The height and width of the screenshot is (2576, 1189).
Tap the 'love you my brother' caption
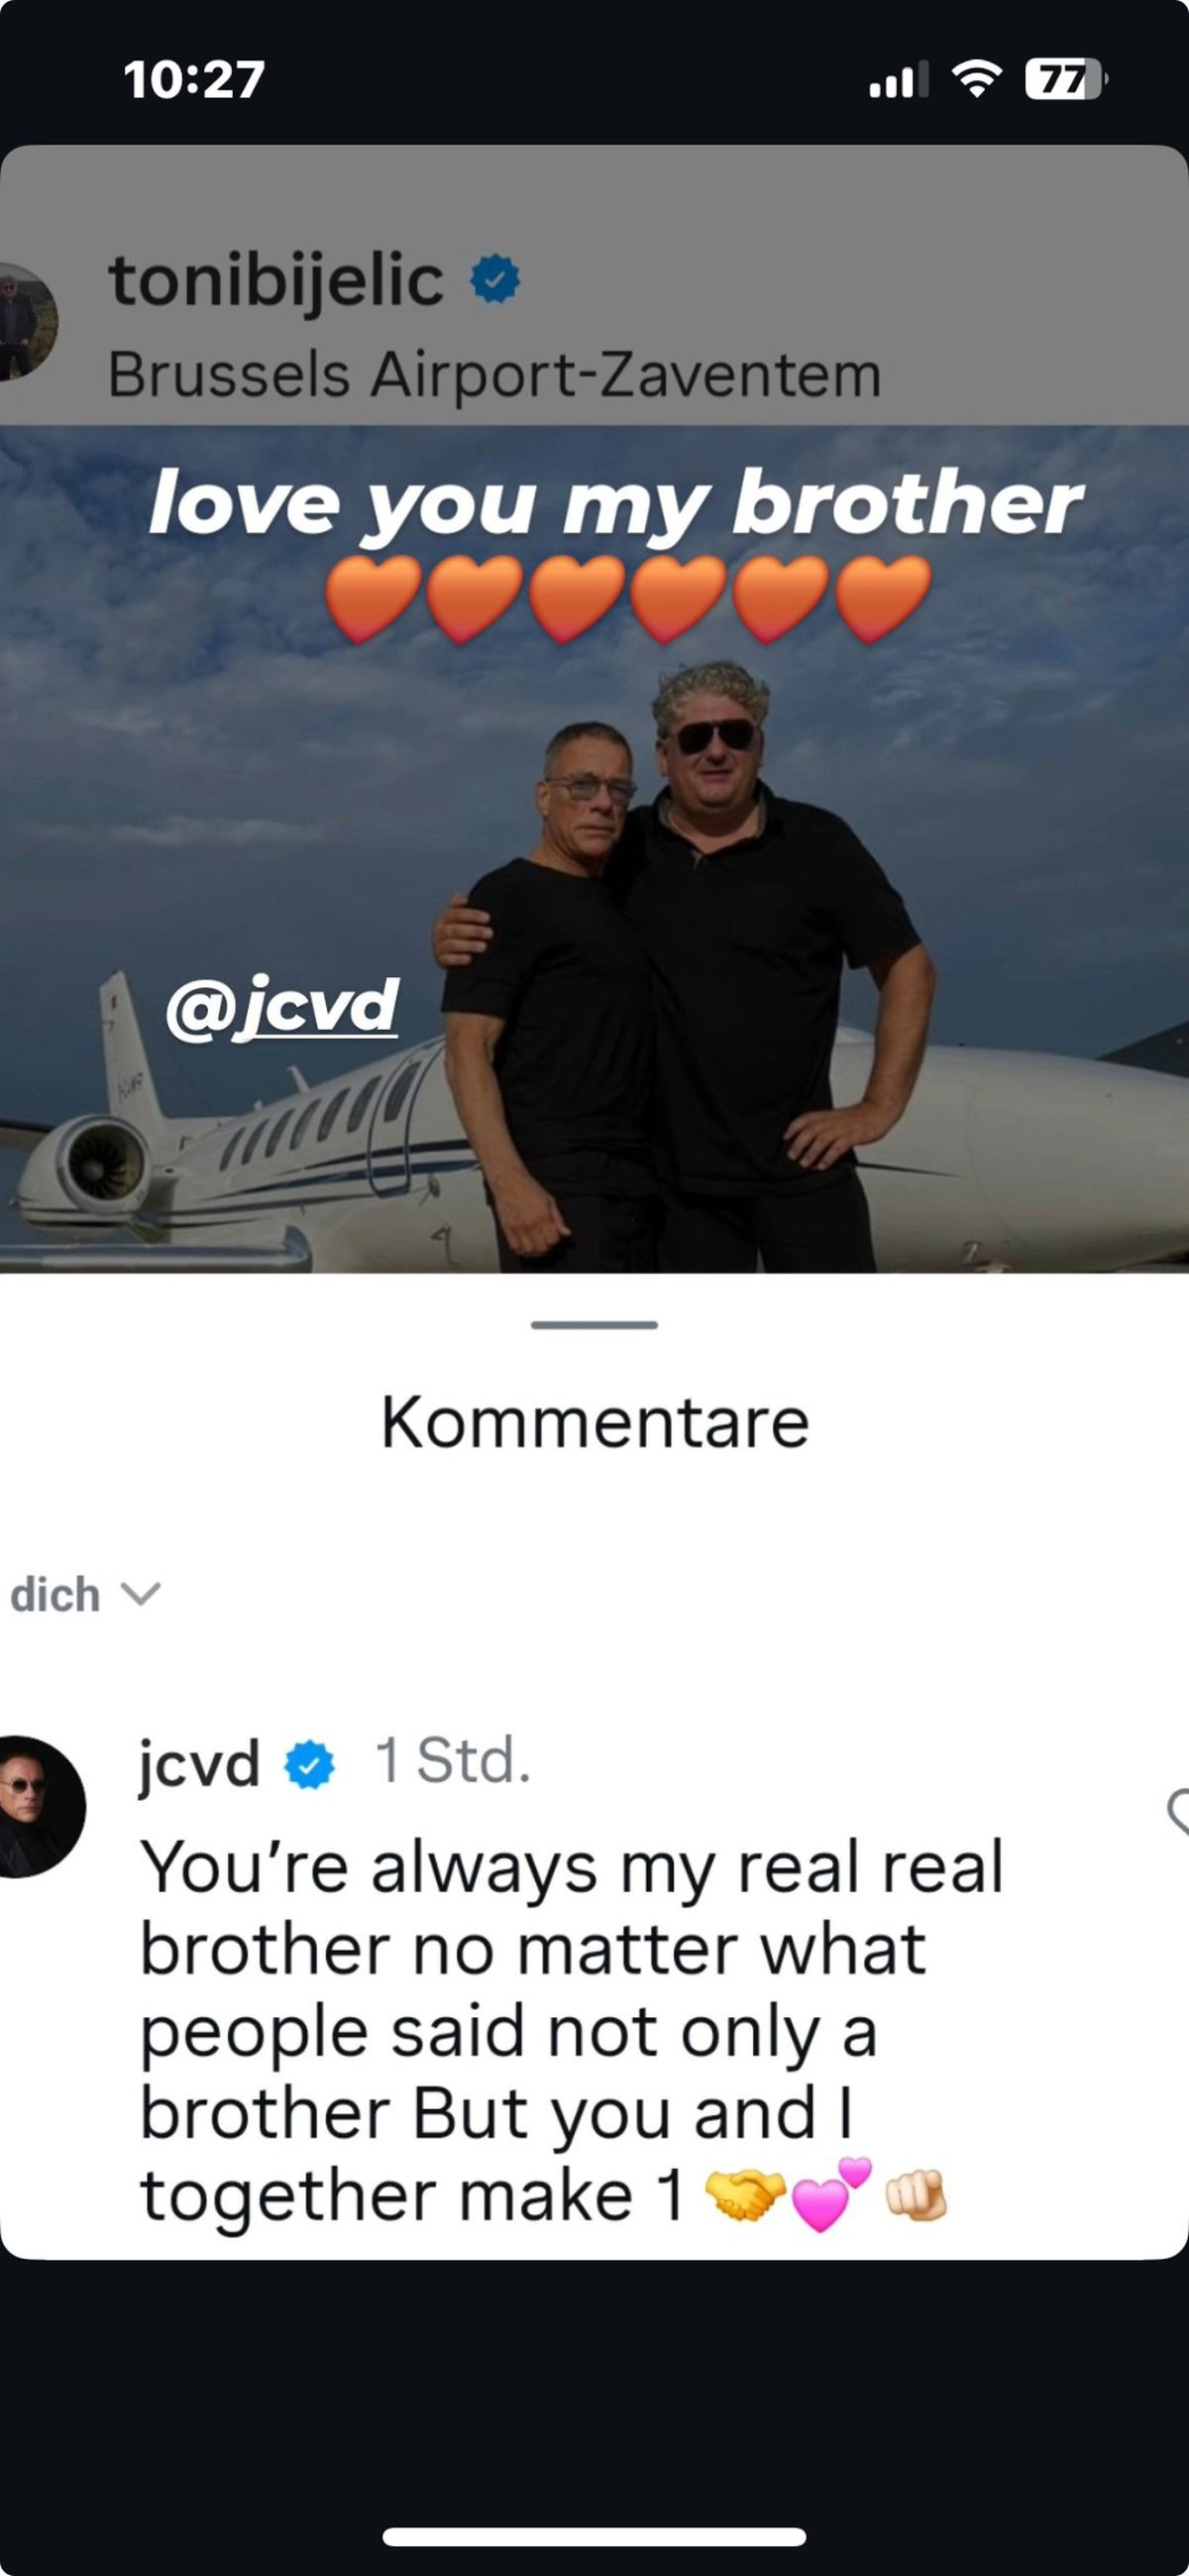click(x=616, y=503)
